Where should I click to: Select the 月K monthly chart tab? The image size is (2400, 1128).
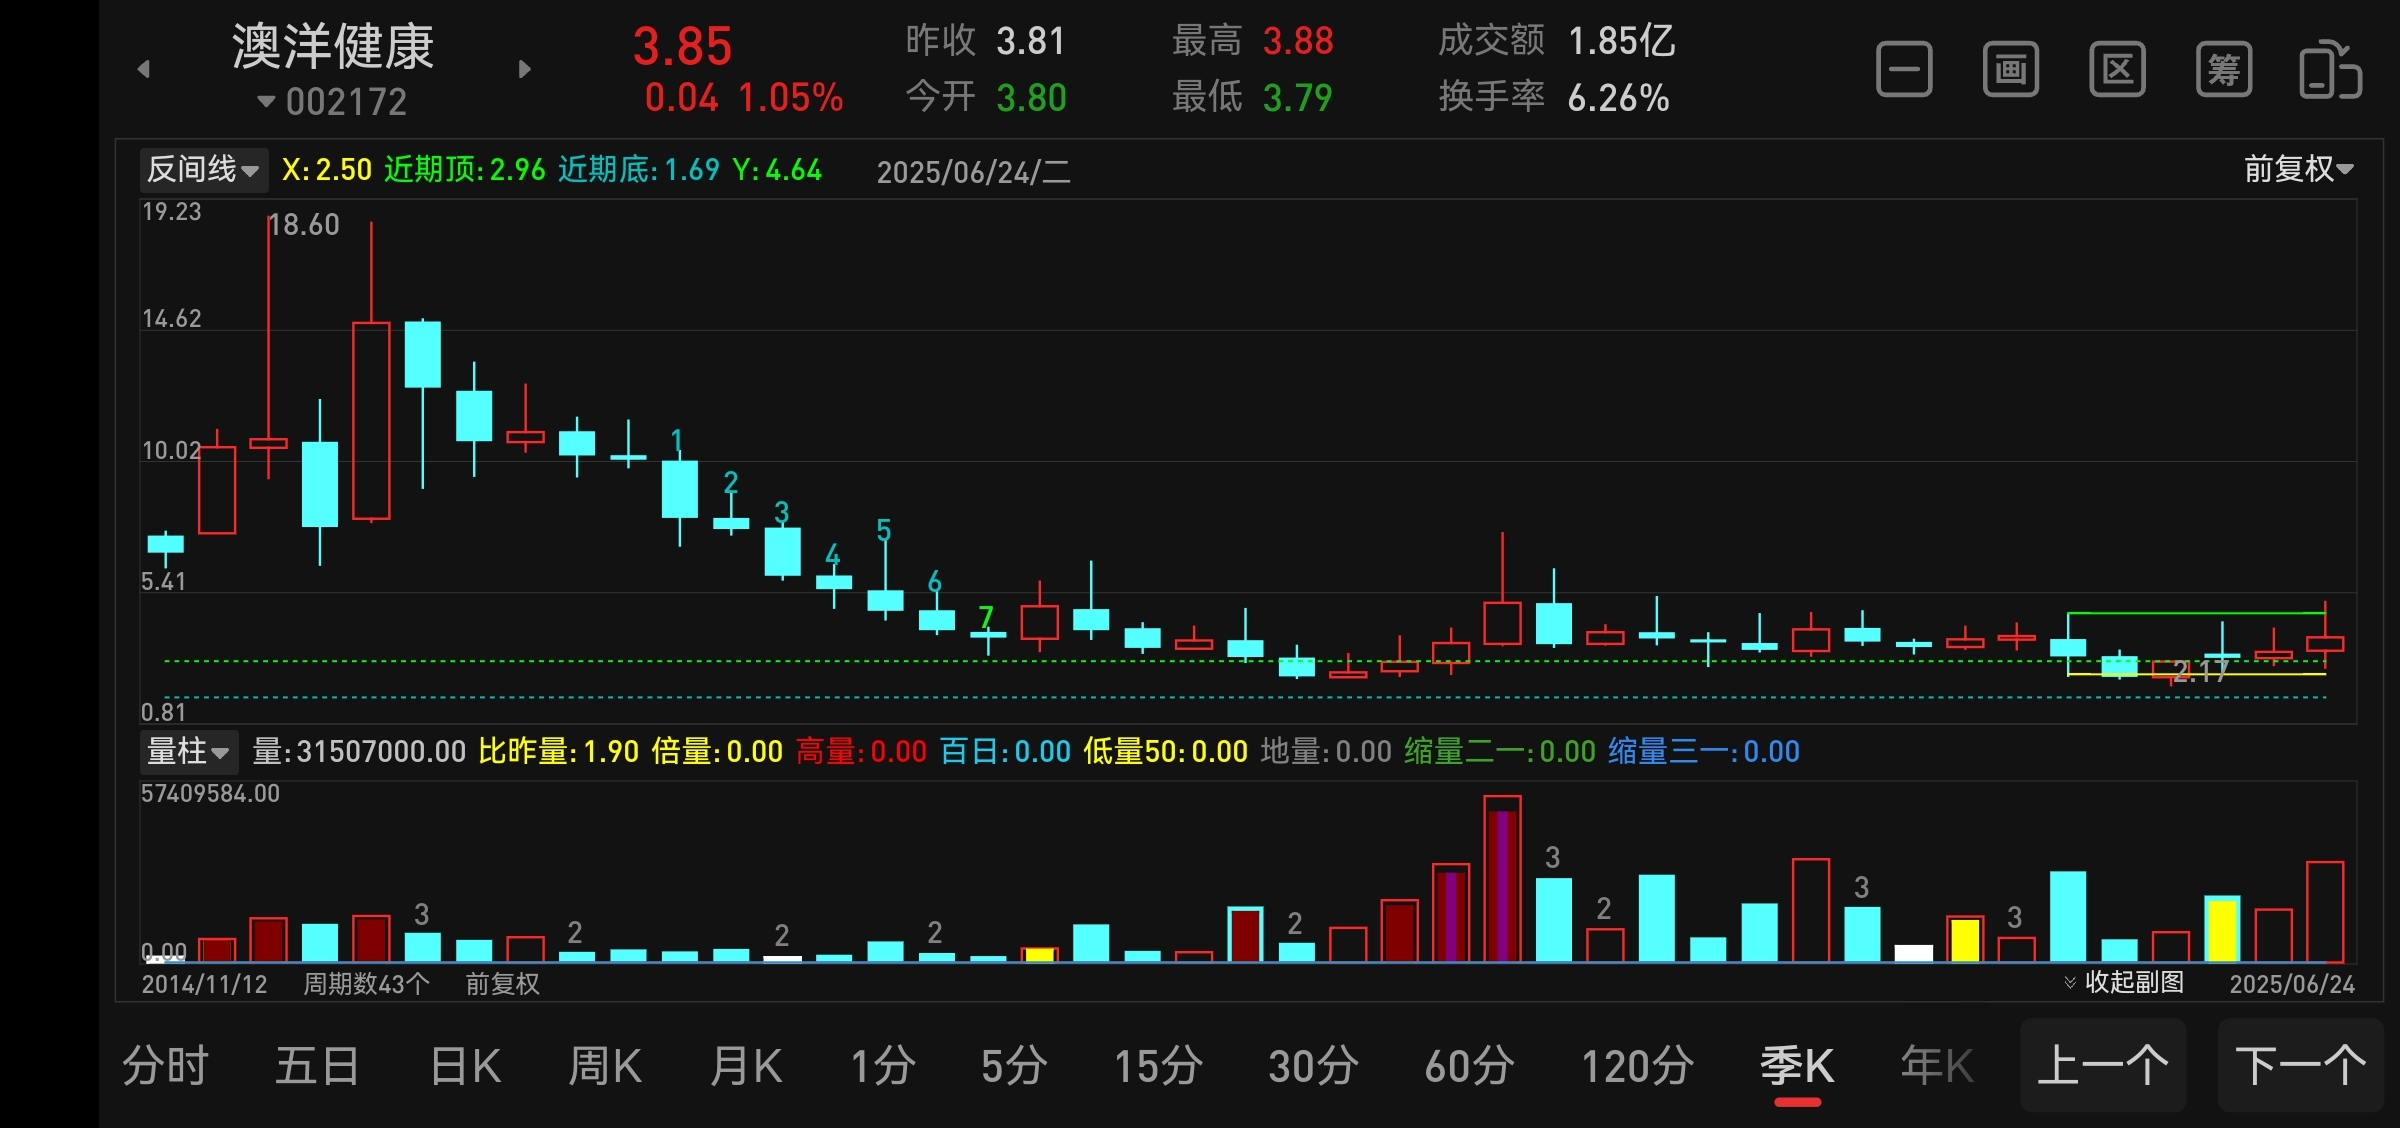coord(746,1066)
